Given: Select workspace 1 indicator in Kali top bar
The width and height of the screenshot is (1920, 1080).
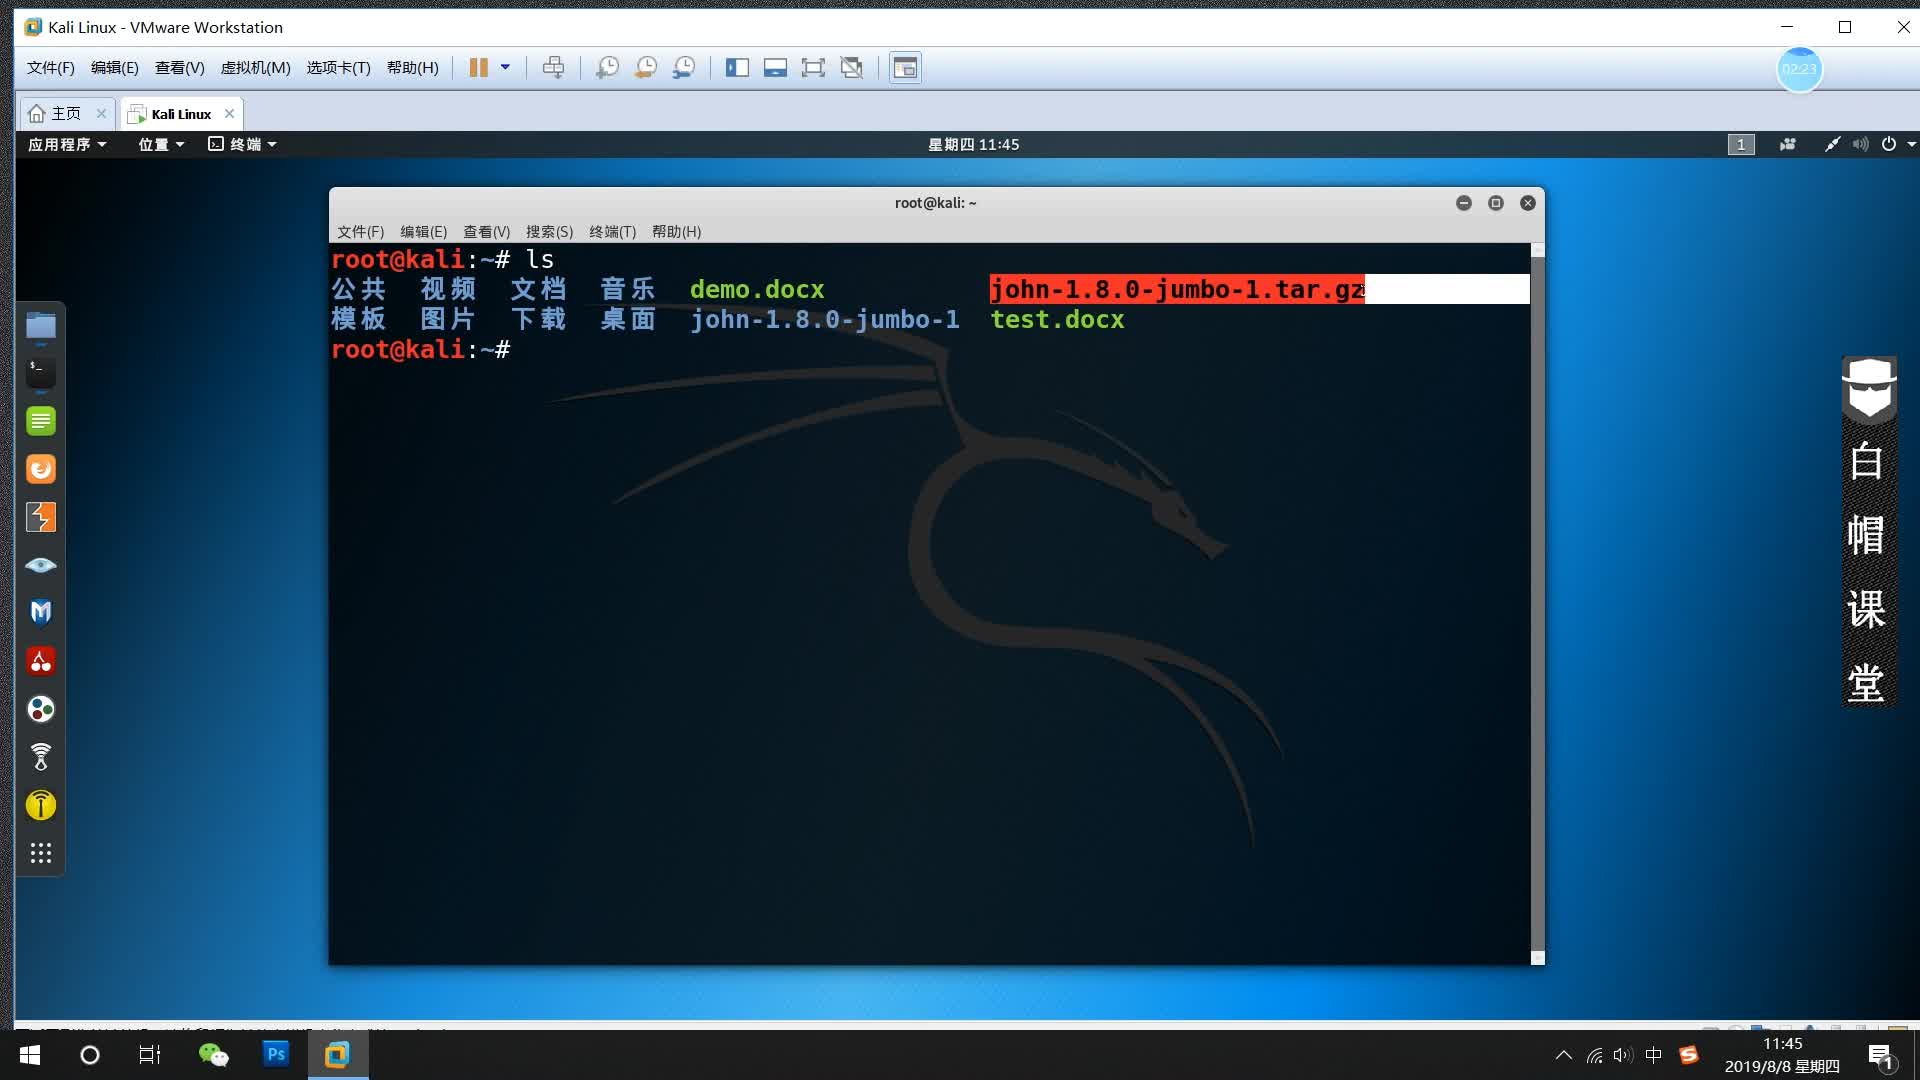Looking at the screenshot, I should coord(1741,144).
